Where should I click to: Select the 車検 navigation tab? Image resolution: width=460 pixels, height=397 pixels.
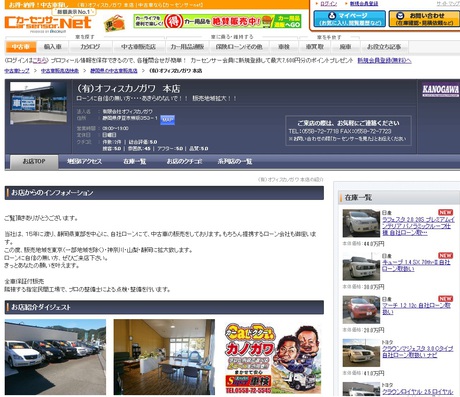coord(284,47)
